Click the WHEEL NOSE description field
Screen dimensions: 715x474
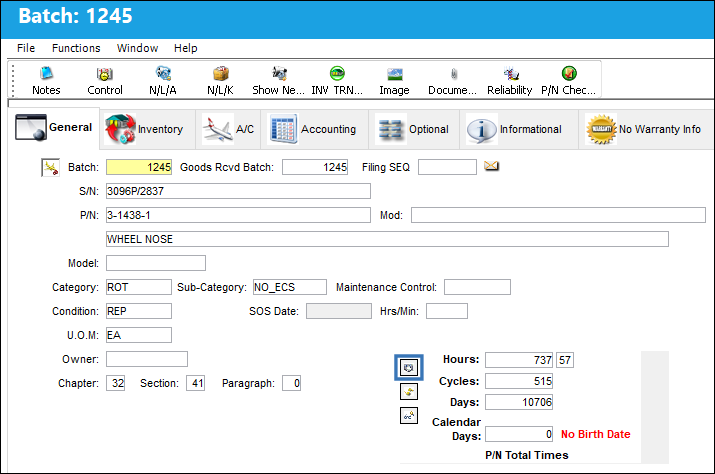(x=388, y=239)
